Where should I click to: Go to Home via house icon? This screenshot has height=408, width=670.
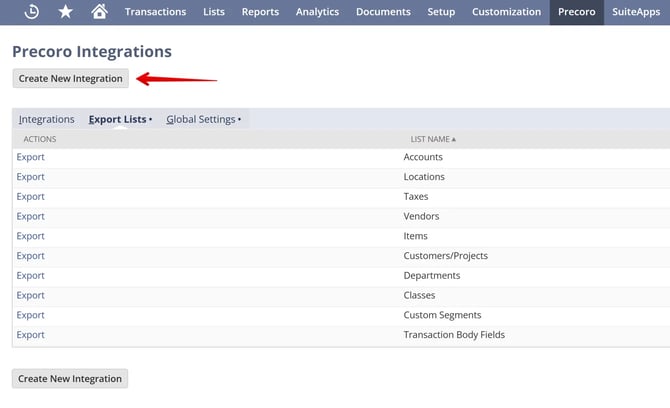point(98,12)
